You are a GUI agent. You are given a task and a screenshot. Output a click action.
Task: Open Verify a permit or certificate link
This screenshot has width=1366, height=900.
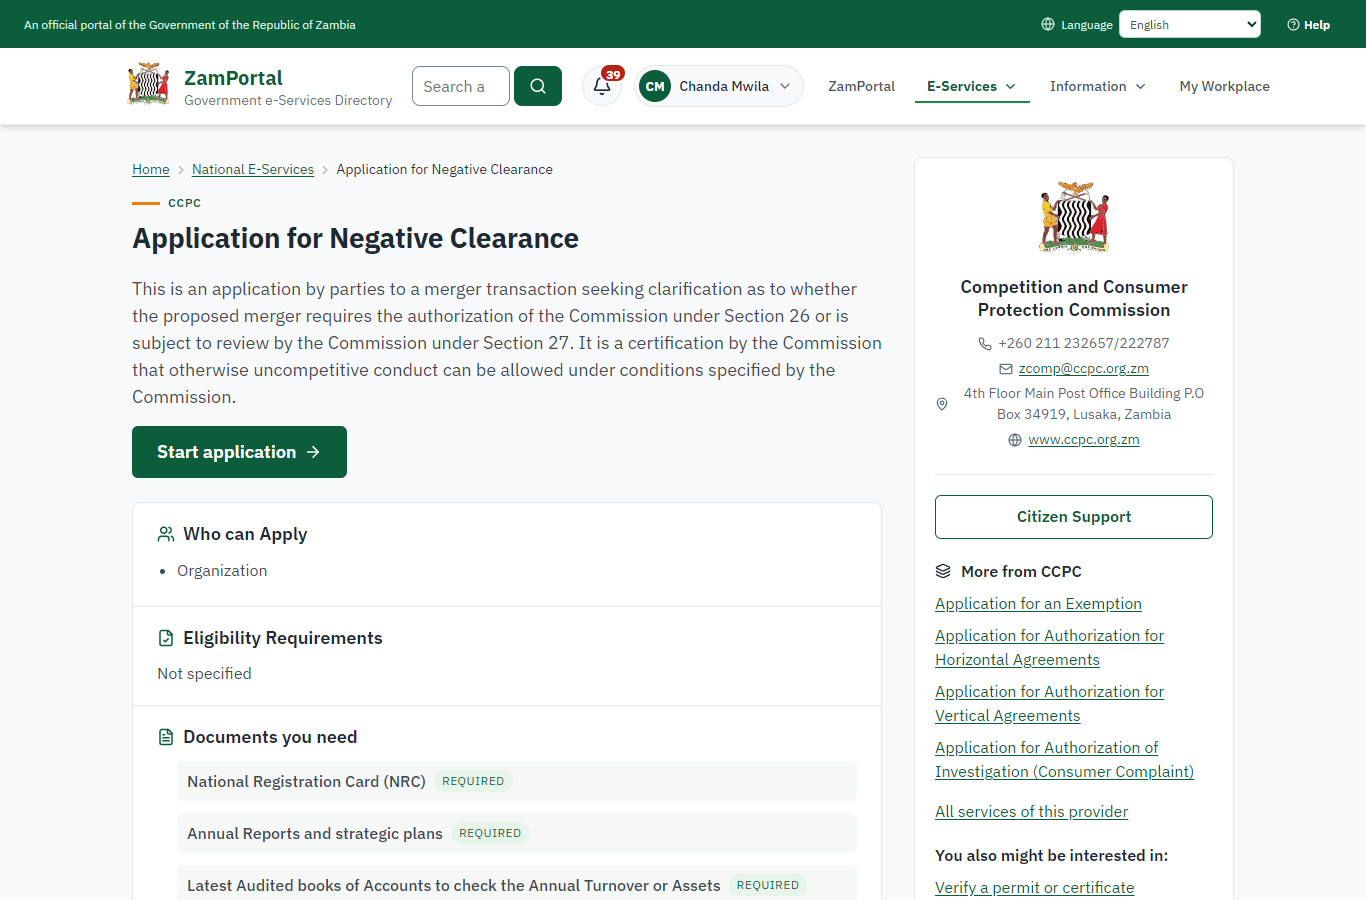pyautogui.click(x=1034, y=888)
